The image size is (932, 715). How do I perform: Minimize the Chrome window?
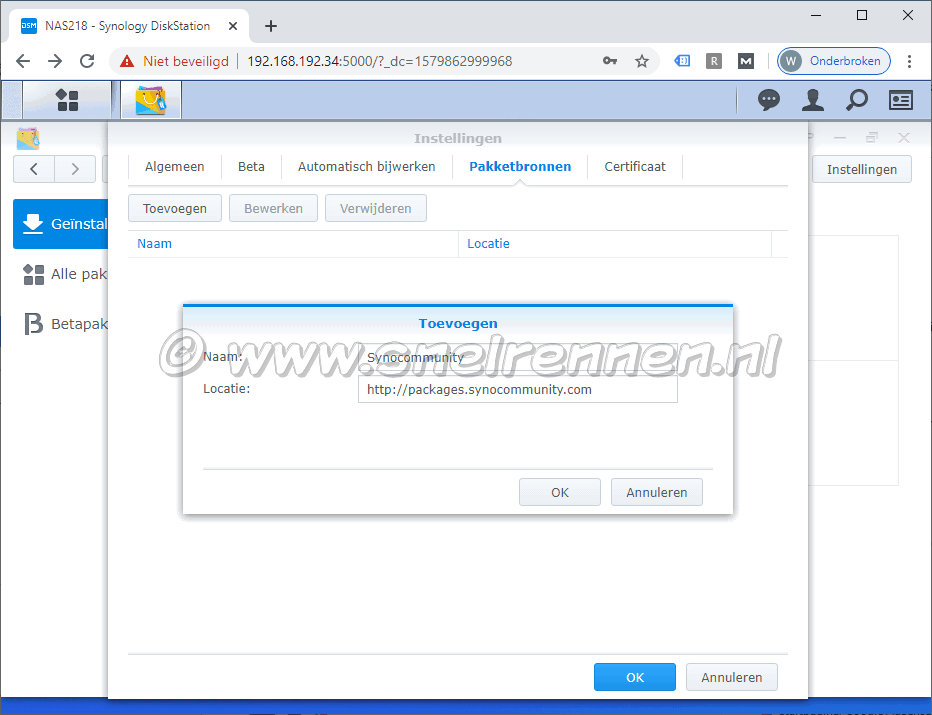816,15
